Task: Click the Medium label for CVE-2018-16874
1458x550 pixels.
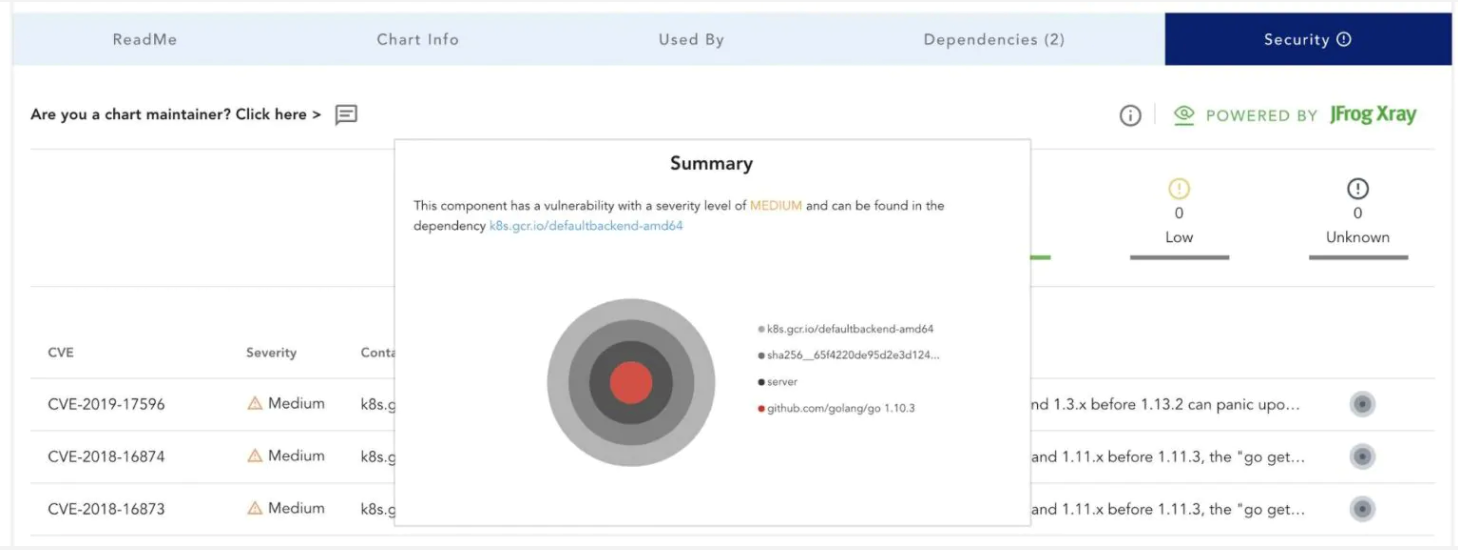Action: point(296,455)
